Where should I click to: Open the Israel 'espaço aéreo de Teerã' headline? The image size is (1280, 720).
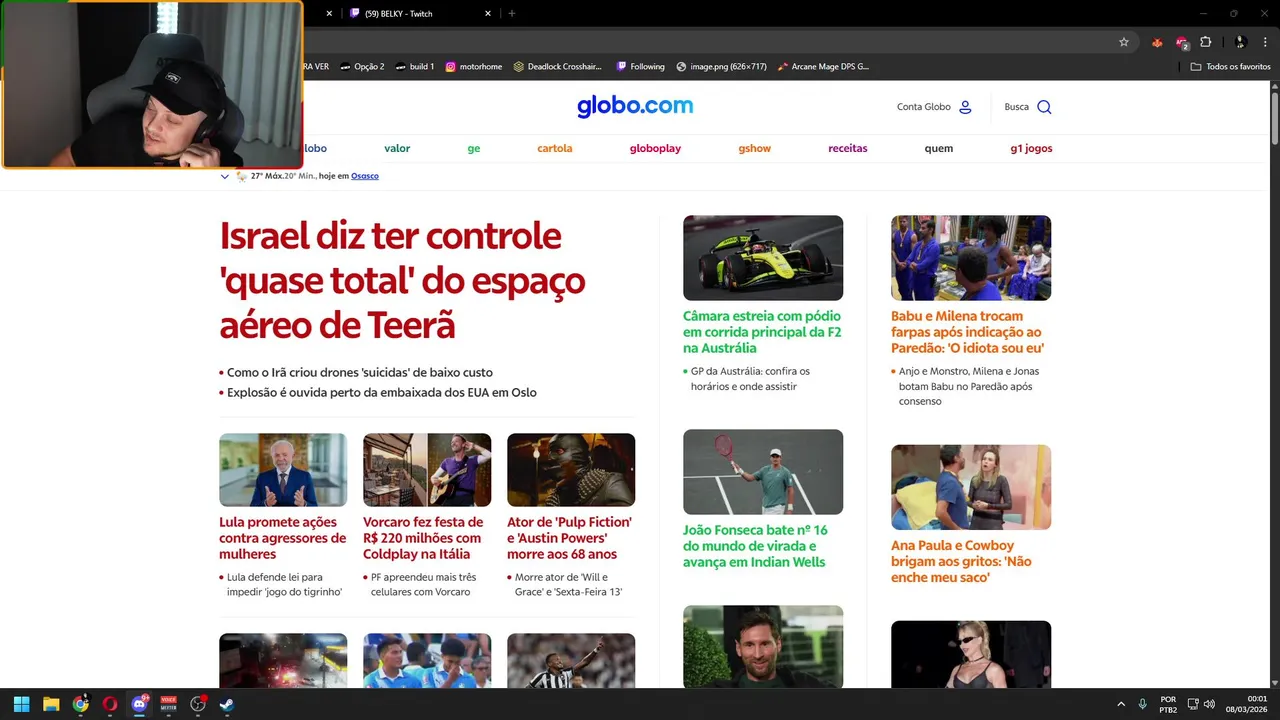coord(402,281)
